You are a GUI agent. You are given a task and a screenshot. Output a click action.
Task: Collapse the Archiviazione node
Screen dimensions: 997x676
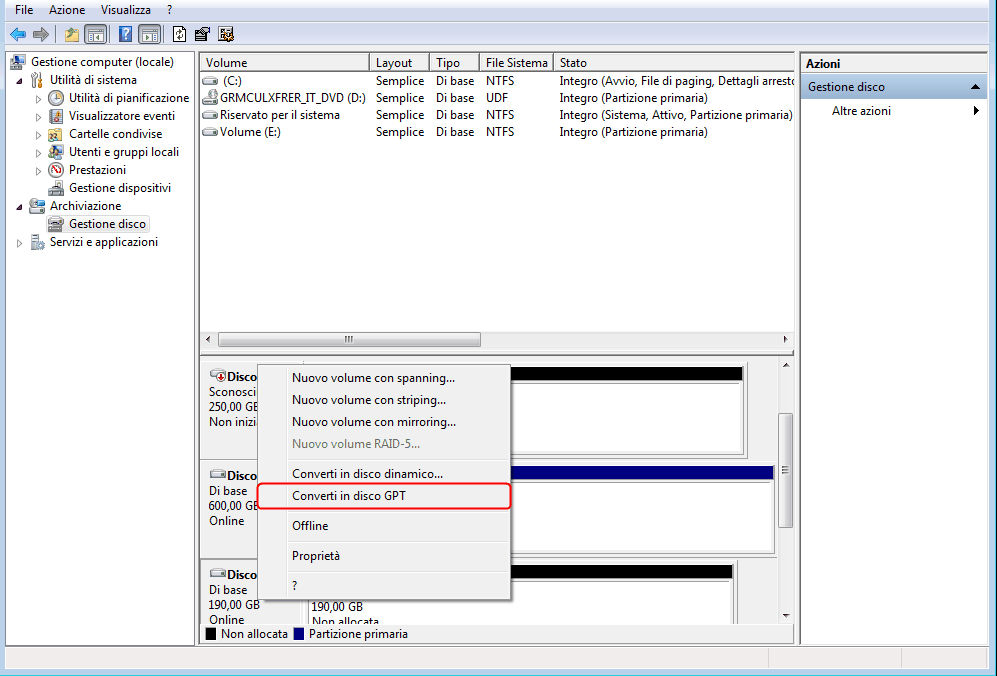[19, 207]
